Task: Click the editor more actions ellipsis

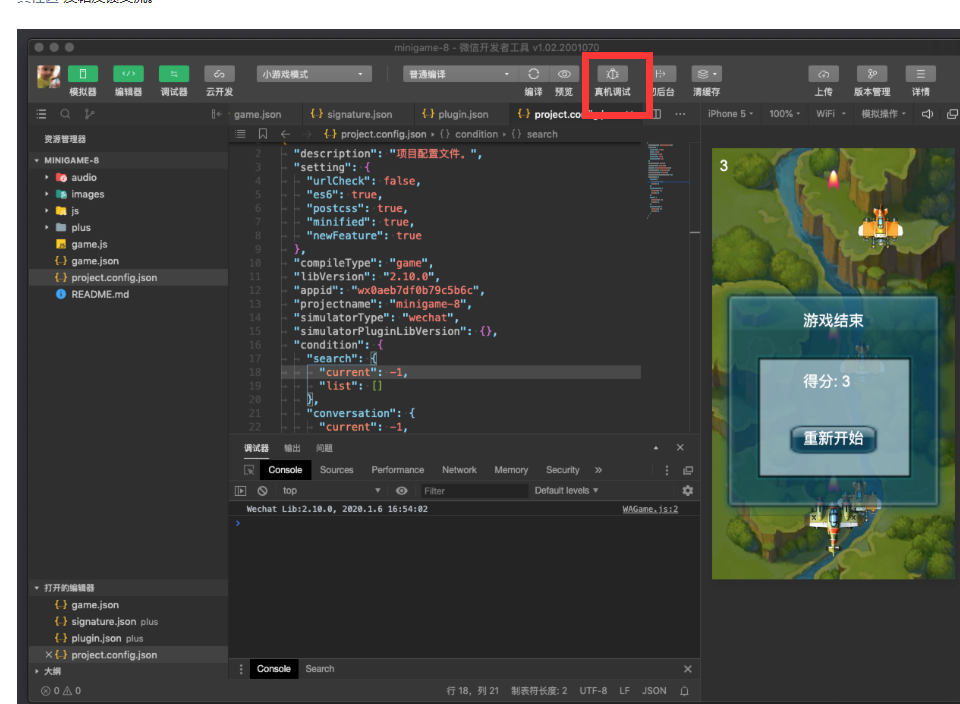Action: 680,114
